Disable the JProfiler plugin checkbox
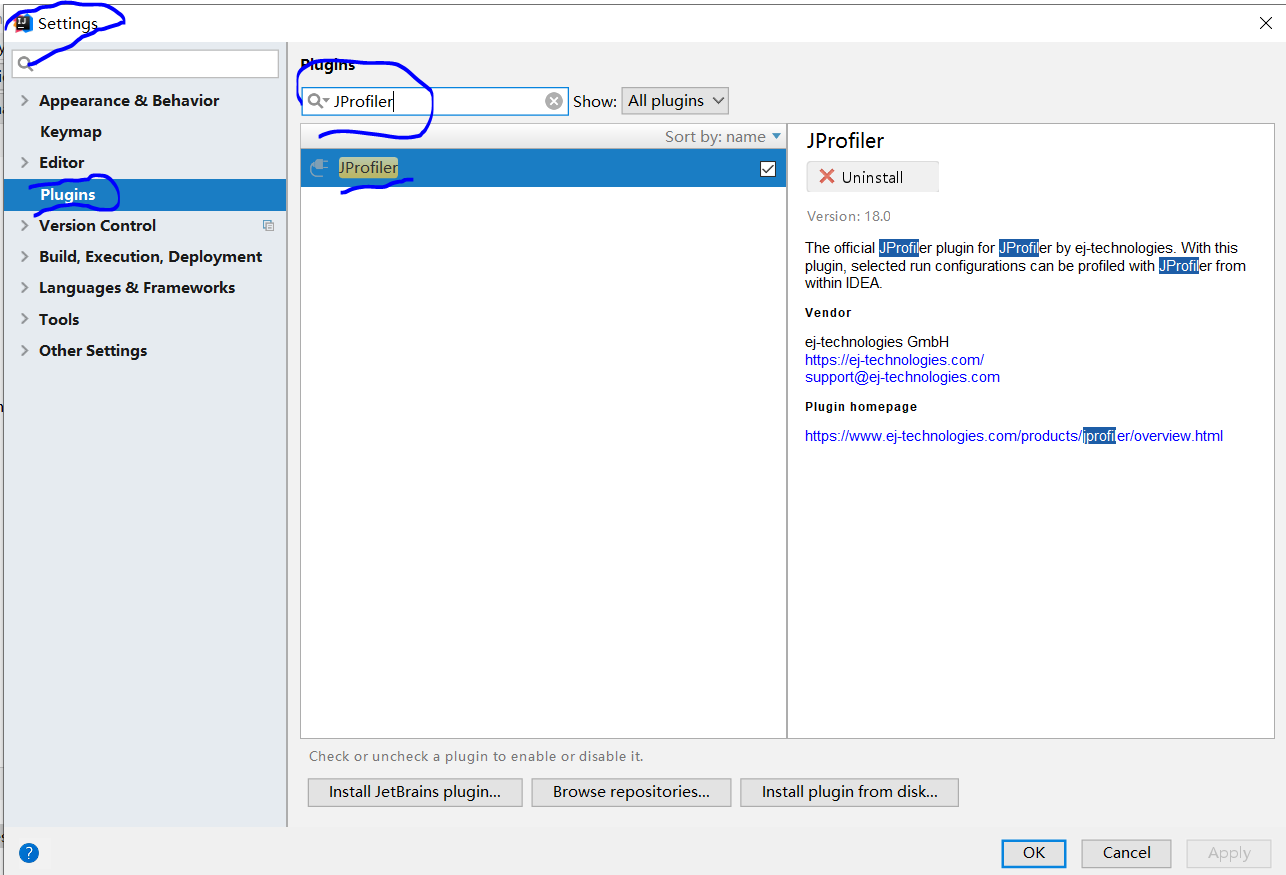 tap(767, 168)
